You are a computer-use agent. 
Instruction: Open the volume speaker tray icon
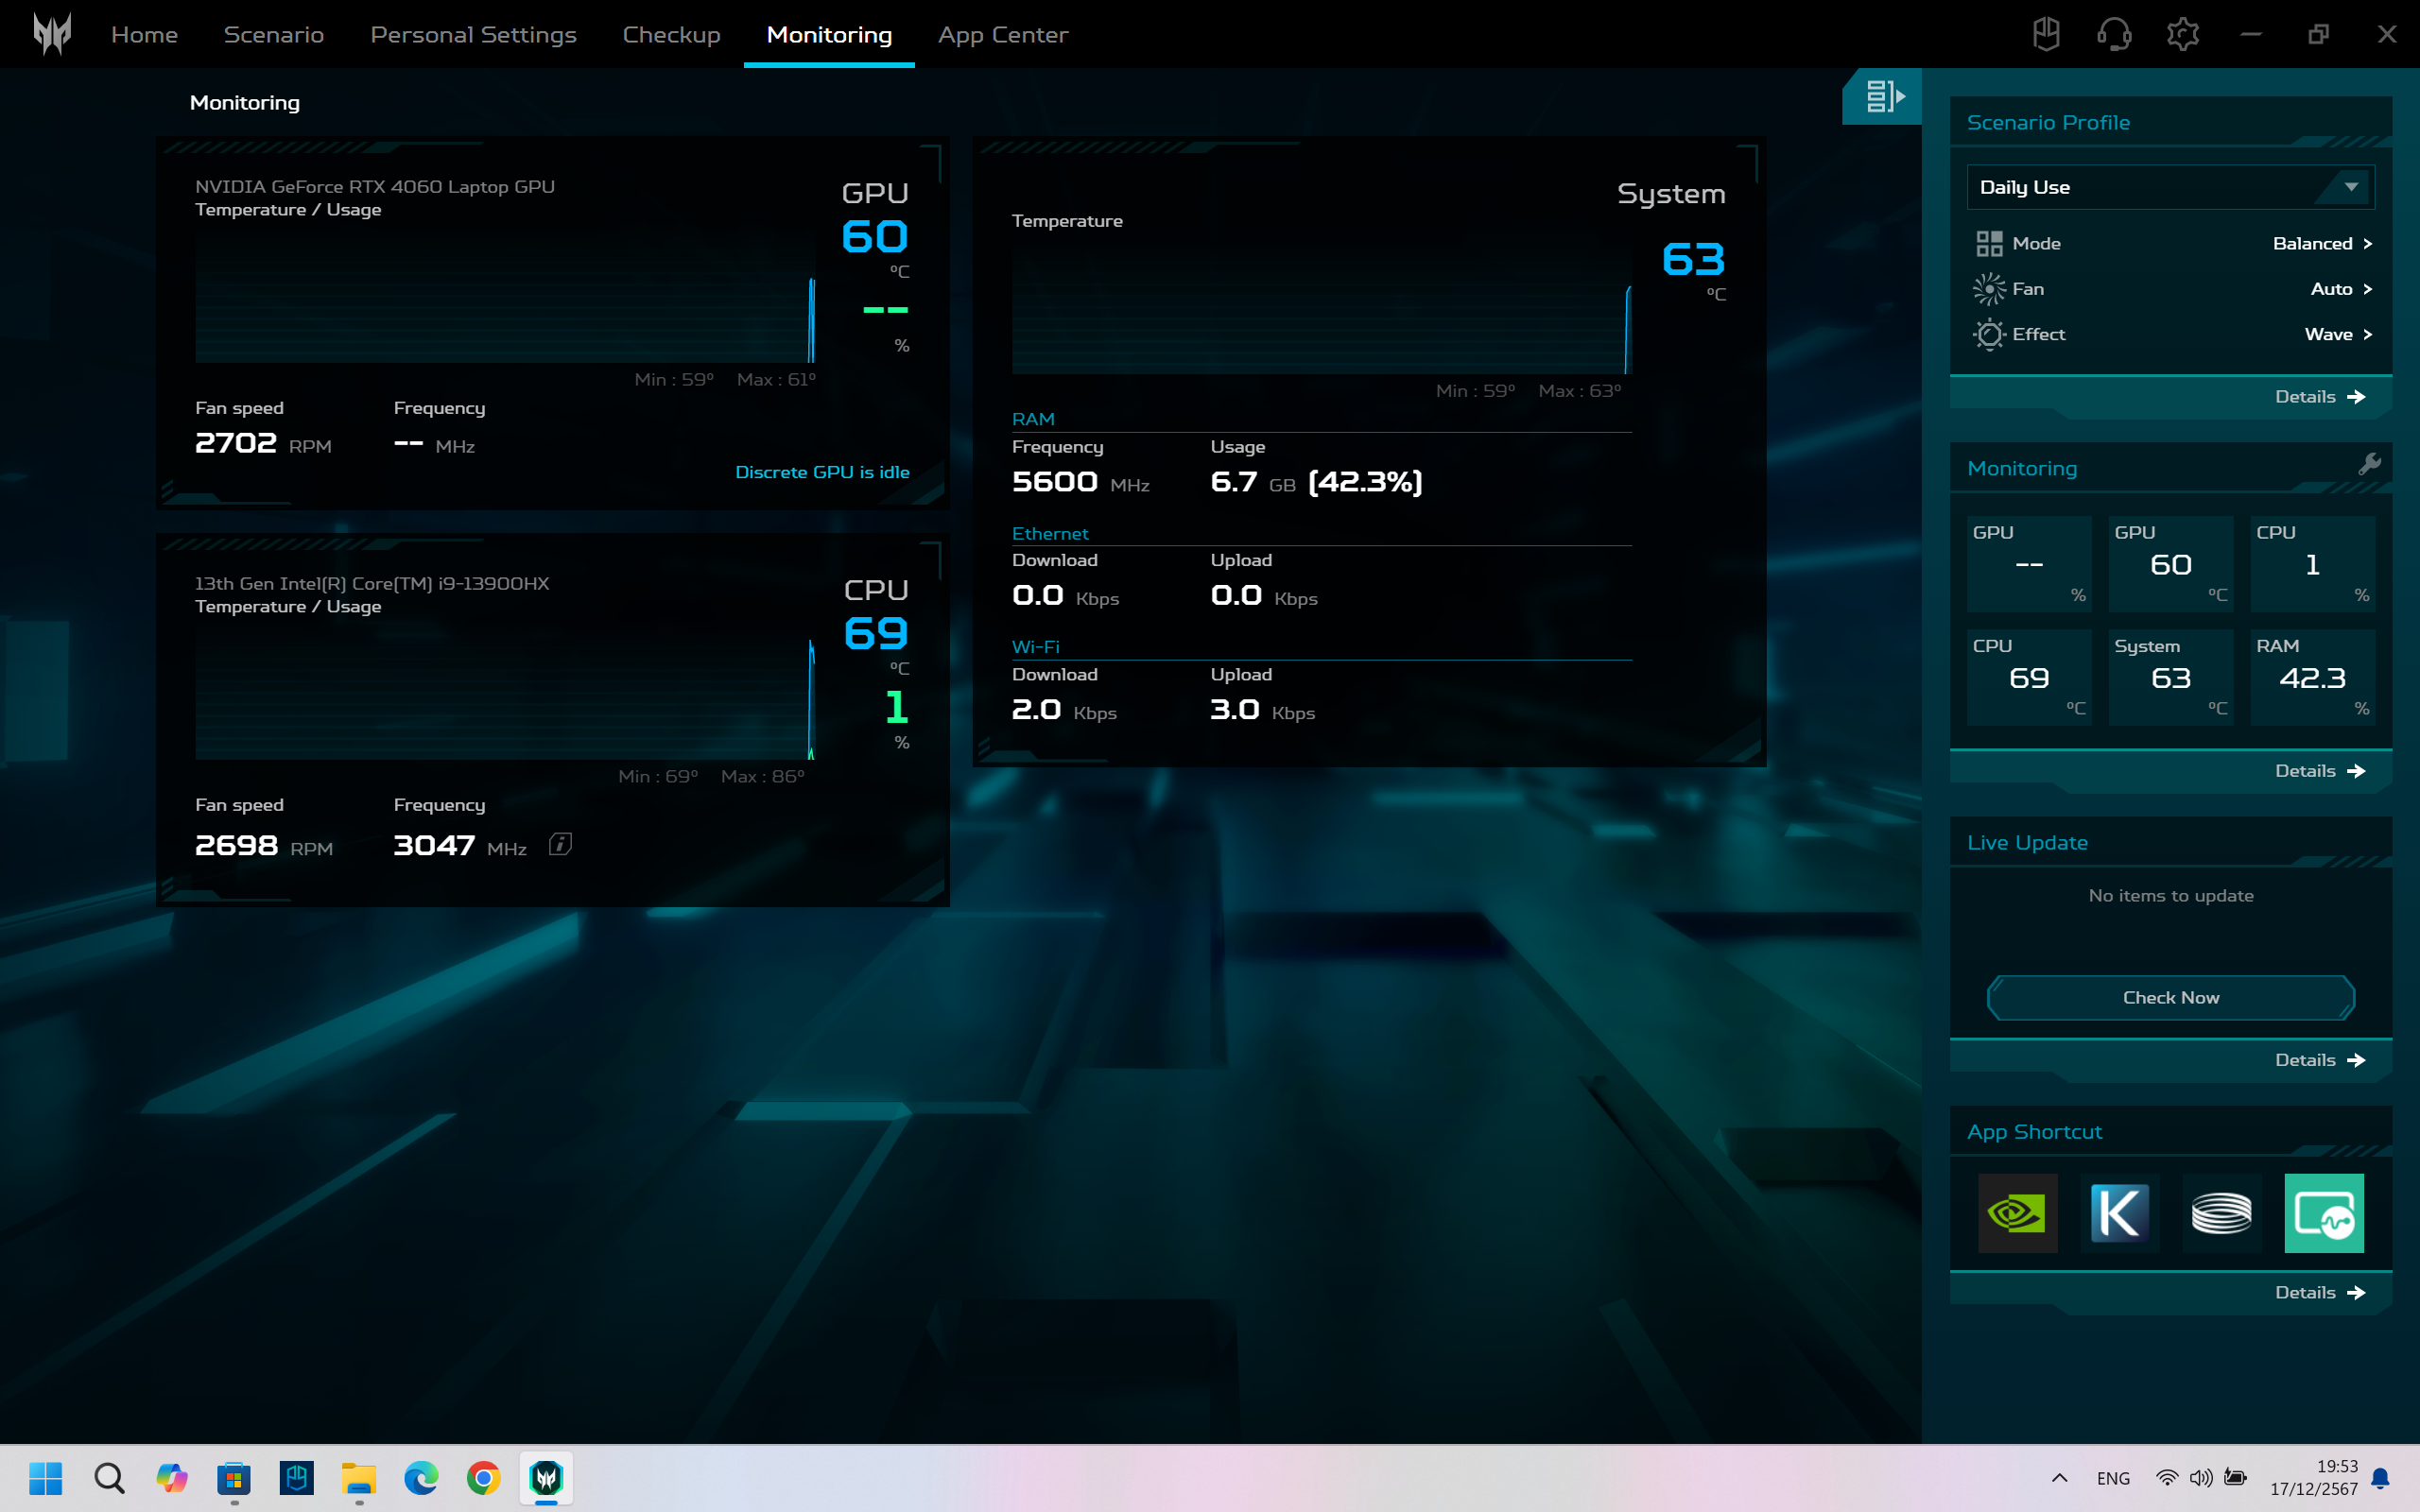(x=2200, y=1478)
